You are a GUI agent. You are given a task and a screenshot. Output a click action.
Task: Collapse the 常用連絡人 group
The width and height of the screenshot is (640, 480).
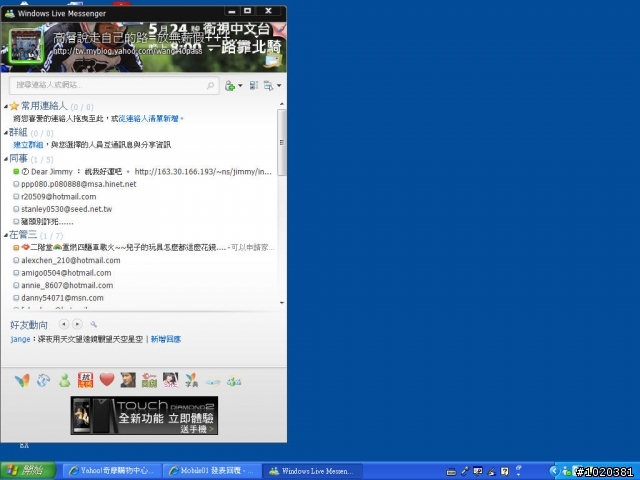click(6, 107)
